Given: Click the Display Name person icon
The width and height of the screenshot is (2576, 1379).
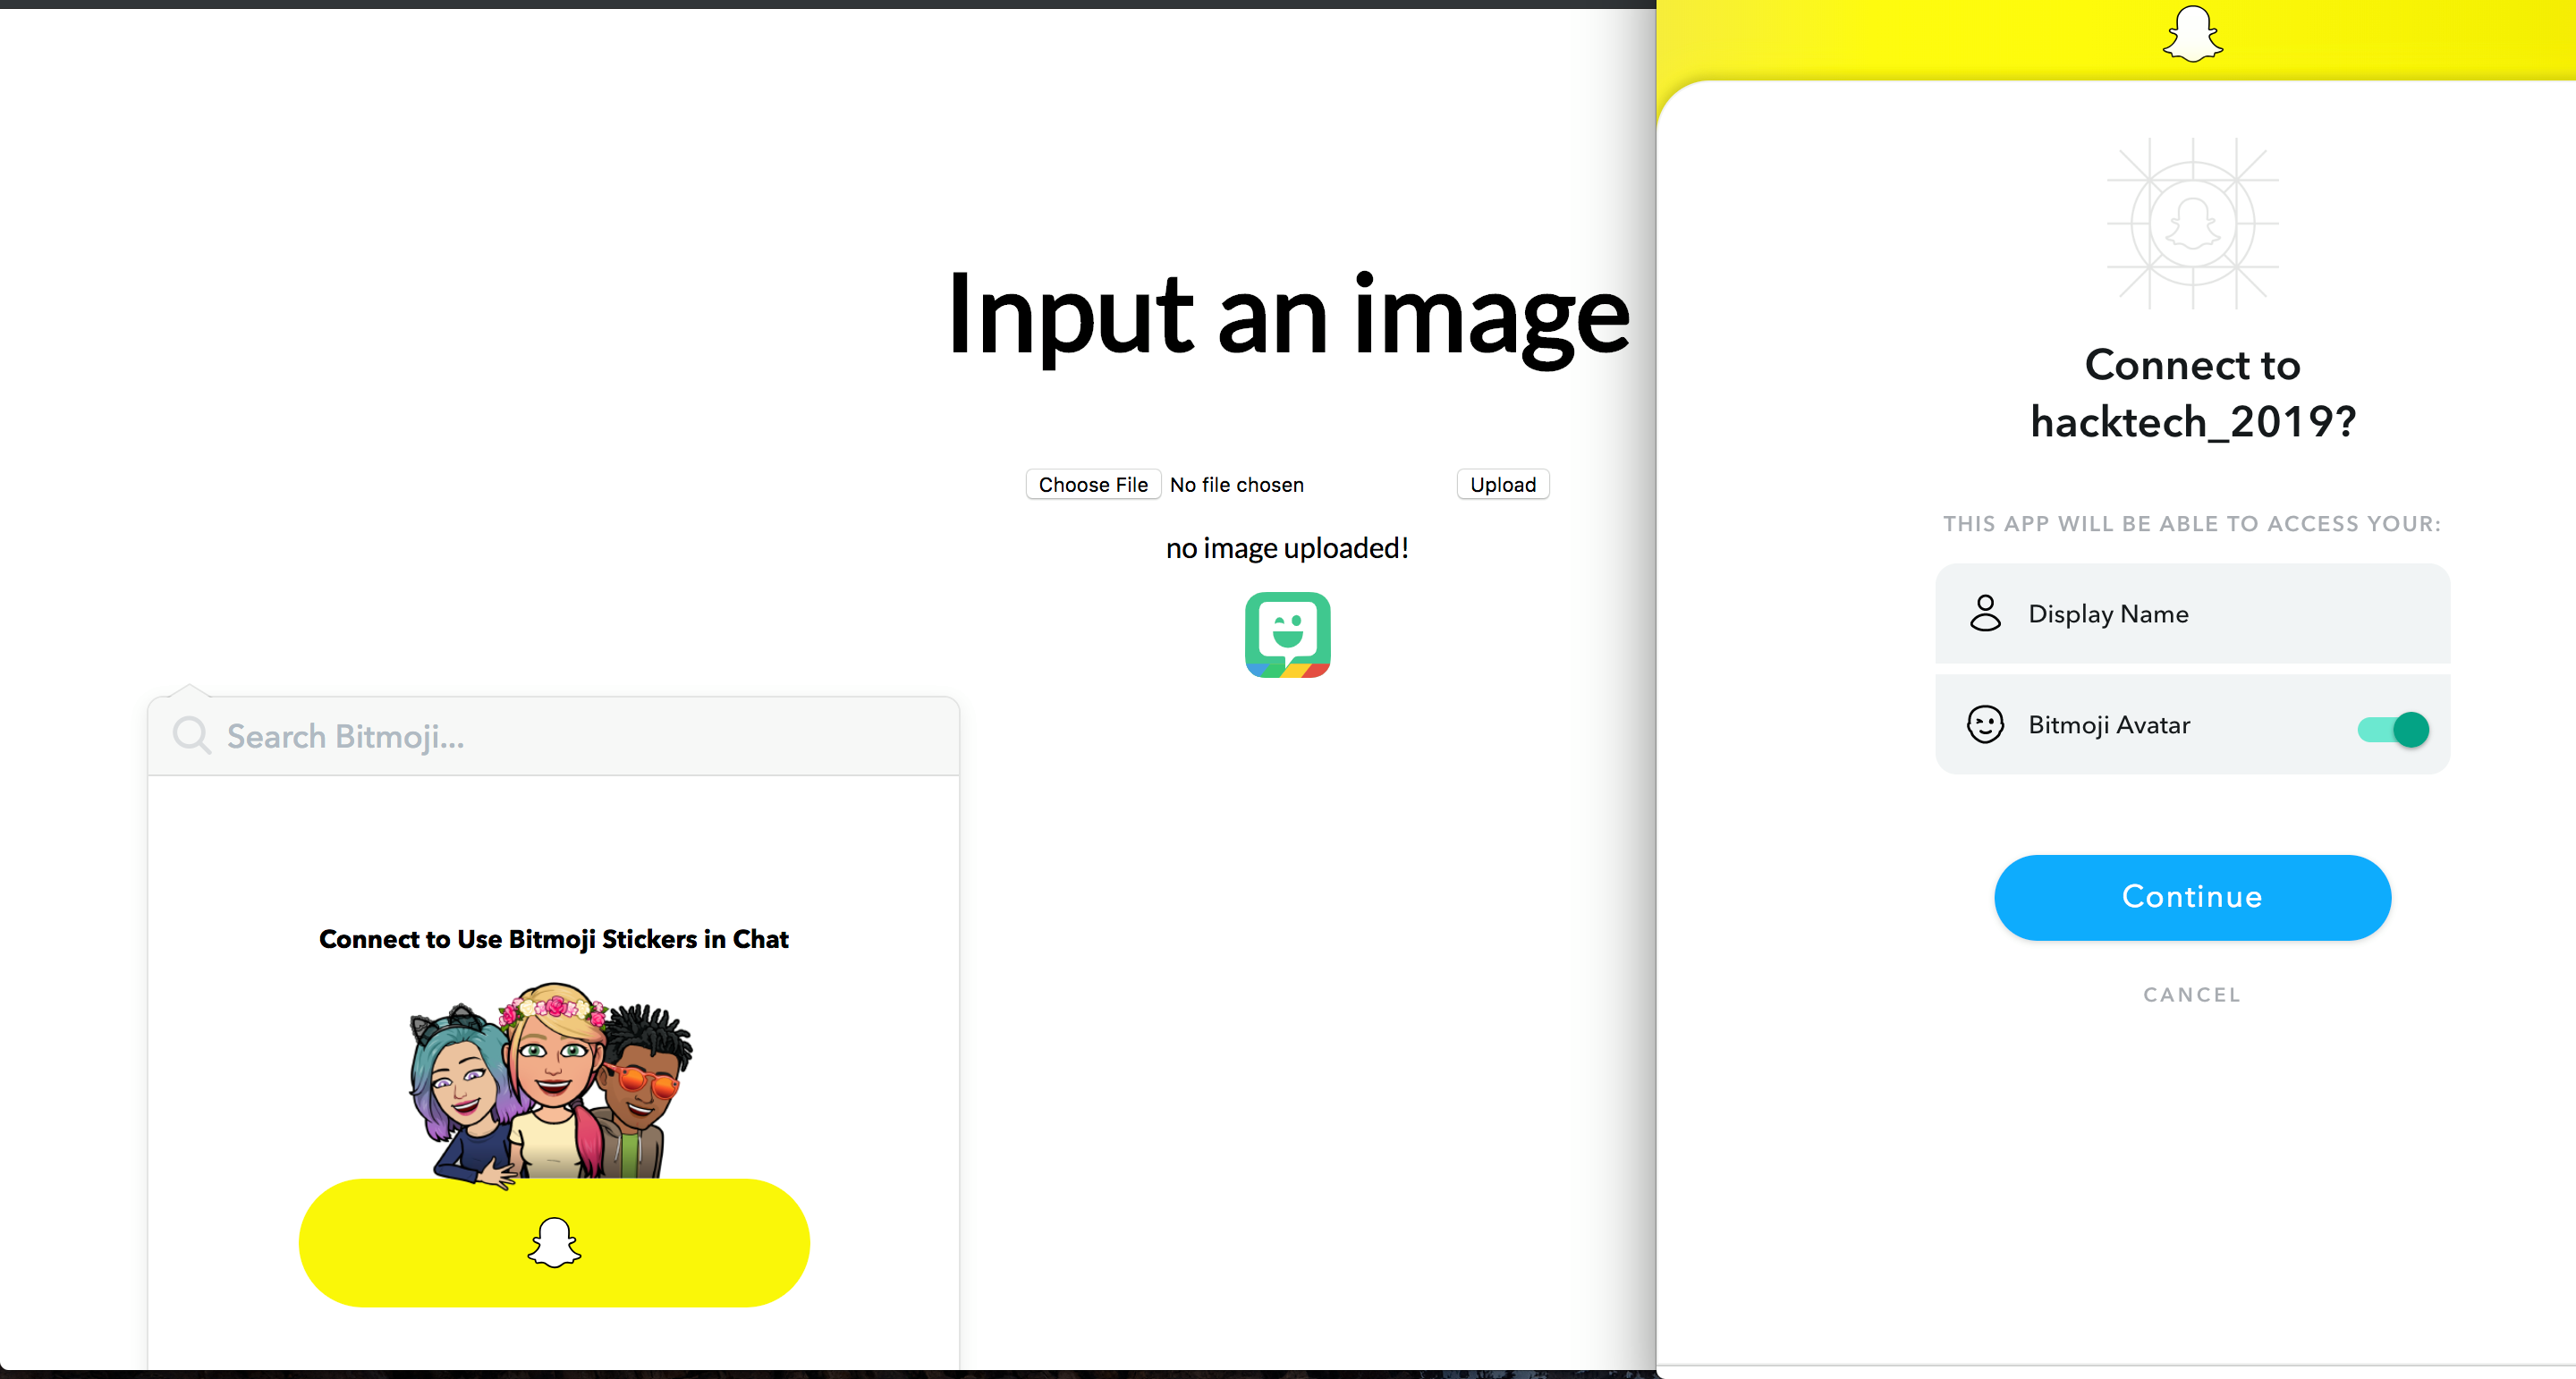Looking at the screenshot, I should pyautogui.click(x=1985, y=613).
